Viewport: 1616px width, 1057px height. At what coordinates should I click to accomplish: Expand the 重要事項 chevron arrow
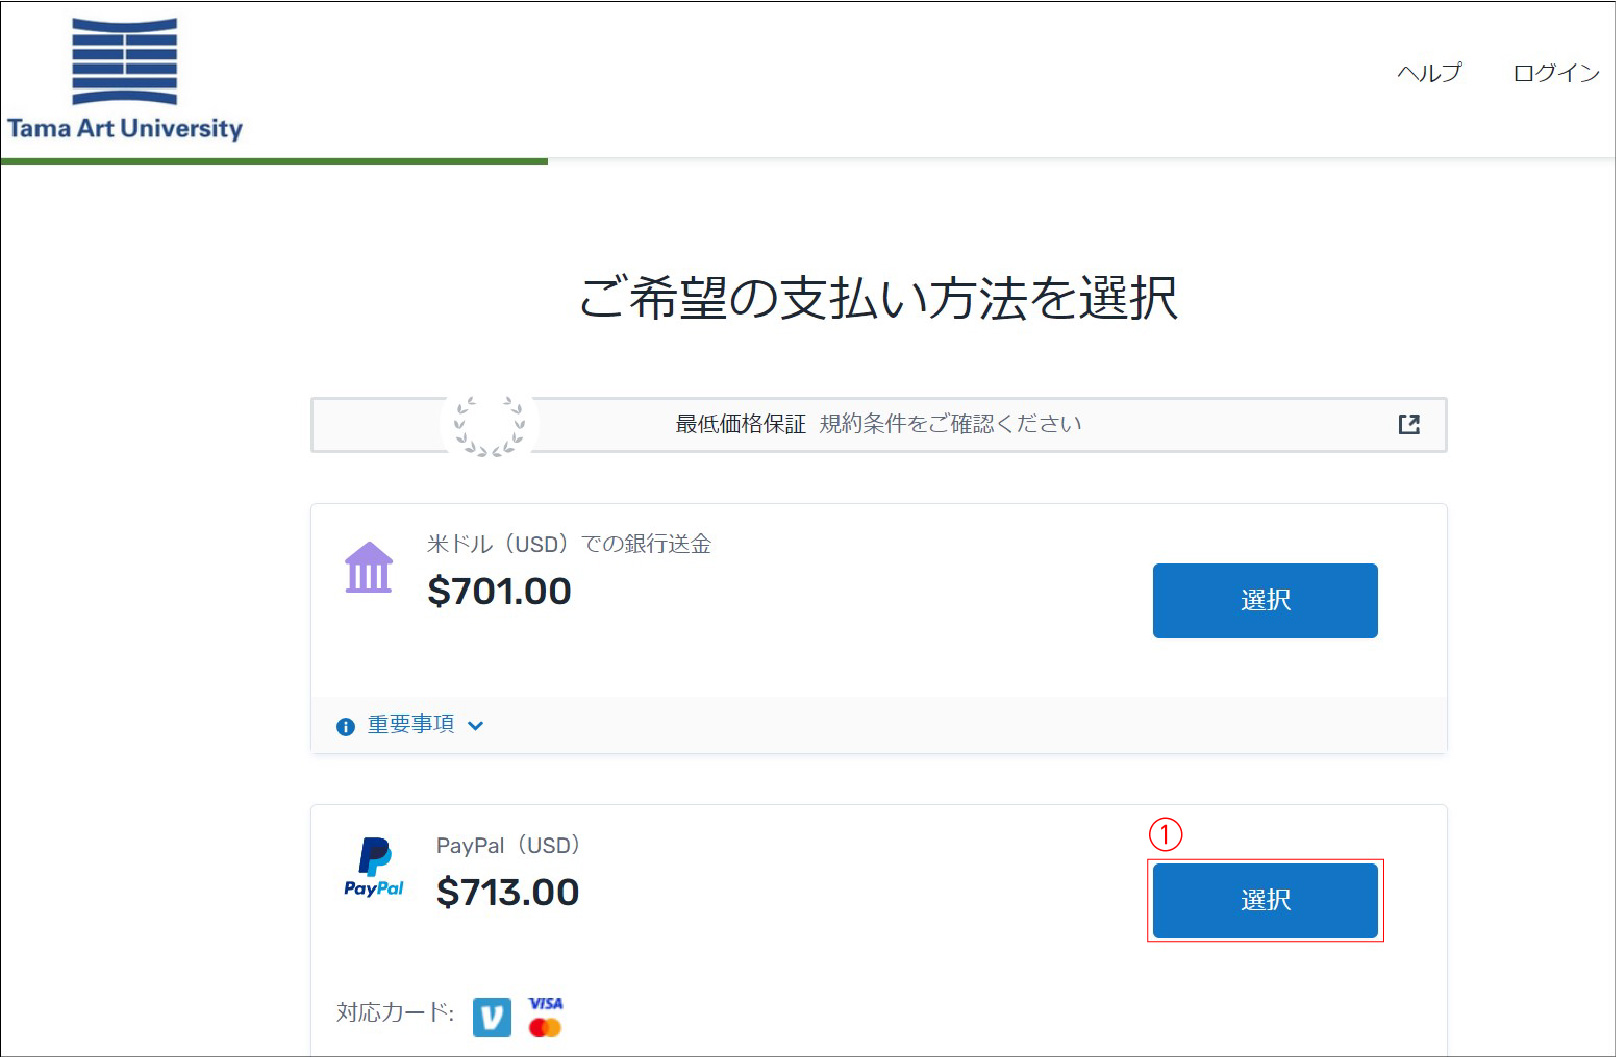(476, 726)
